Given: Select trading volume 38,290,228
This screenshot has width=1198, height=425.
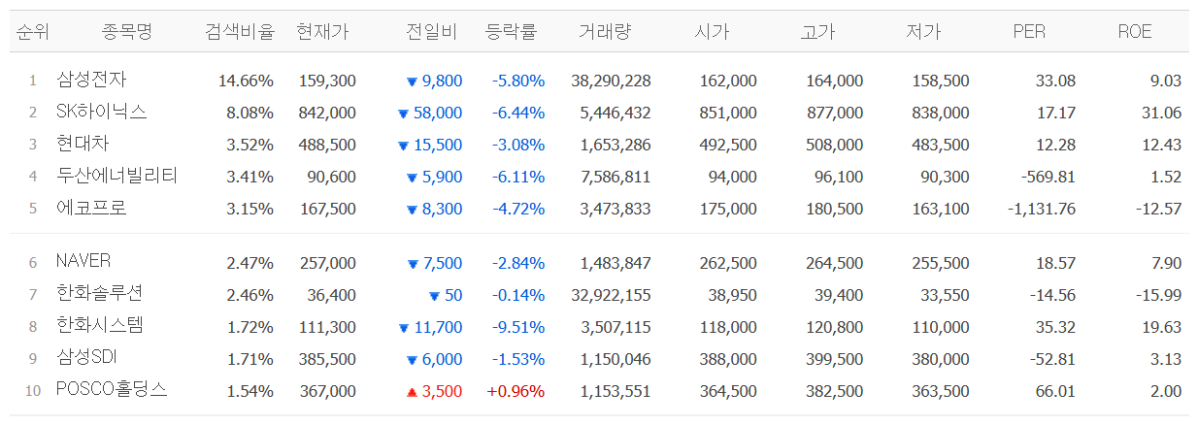Looking at the screenshot, I should coord(610,80).
